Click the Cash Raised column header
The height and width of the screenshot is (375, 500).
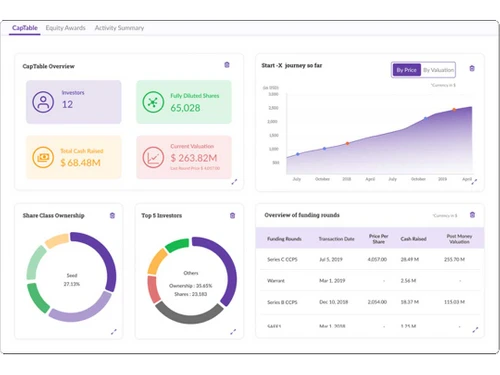(x=413, y=239)
